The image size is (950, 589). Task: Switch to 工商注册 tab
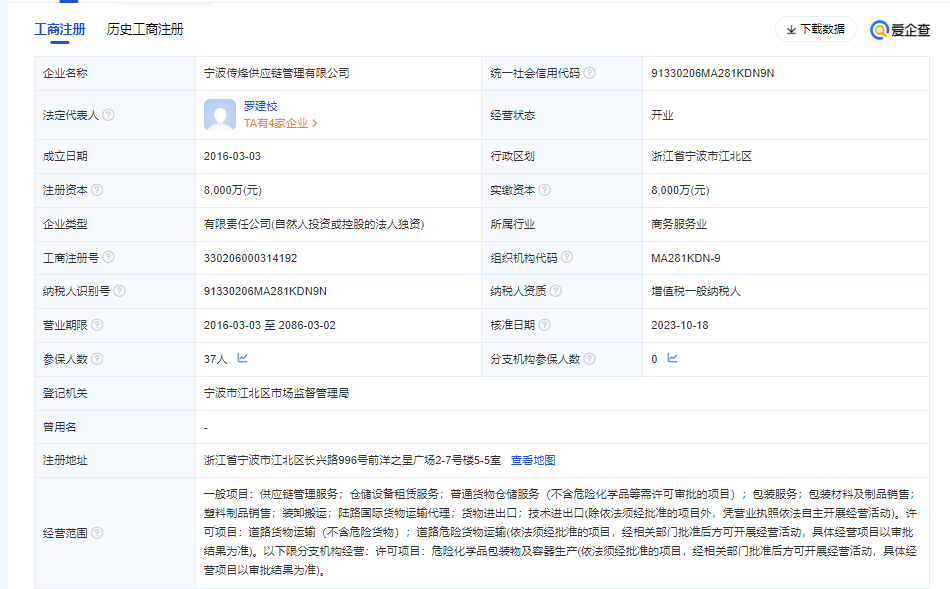[60, 30]
